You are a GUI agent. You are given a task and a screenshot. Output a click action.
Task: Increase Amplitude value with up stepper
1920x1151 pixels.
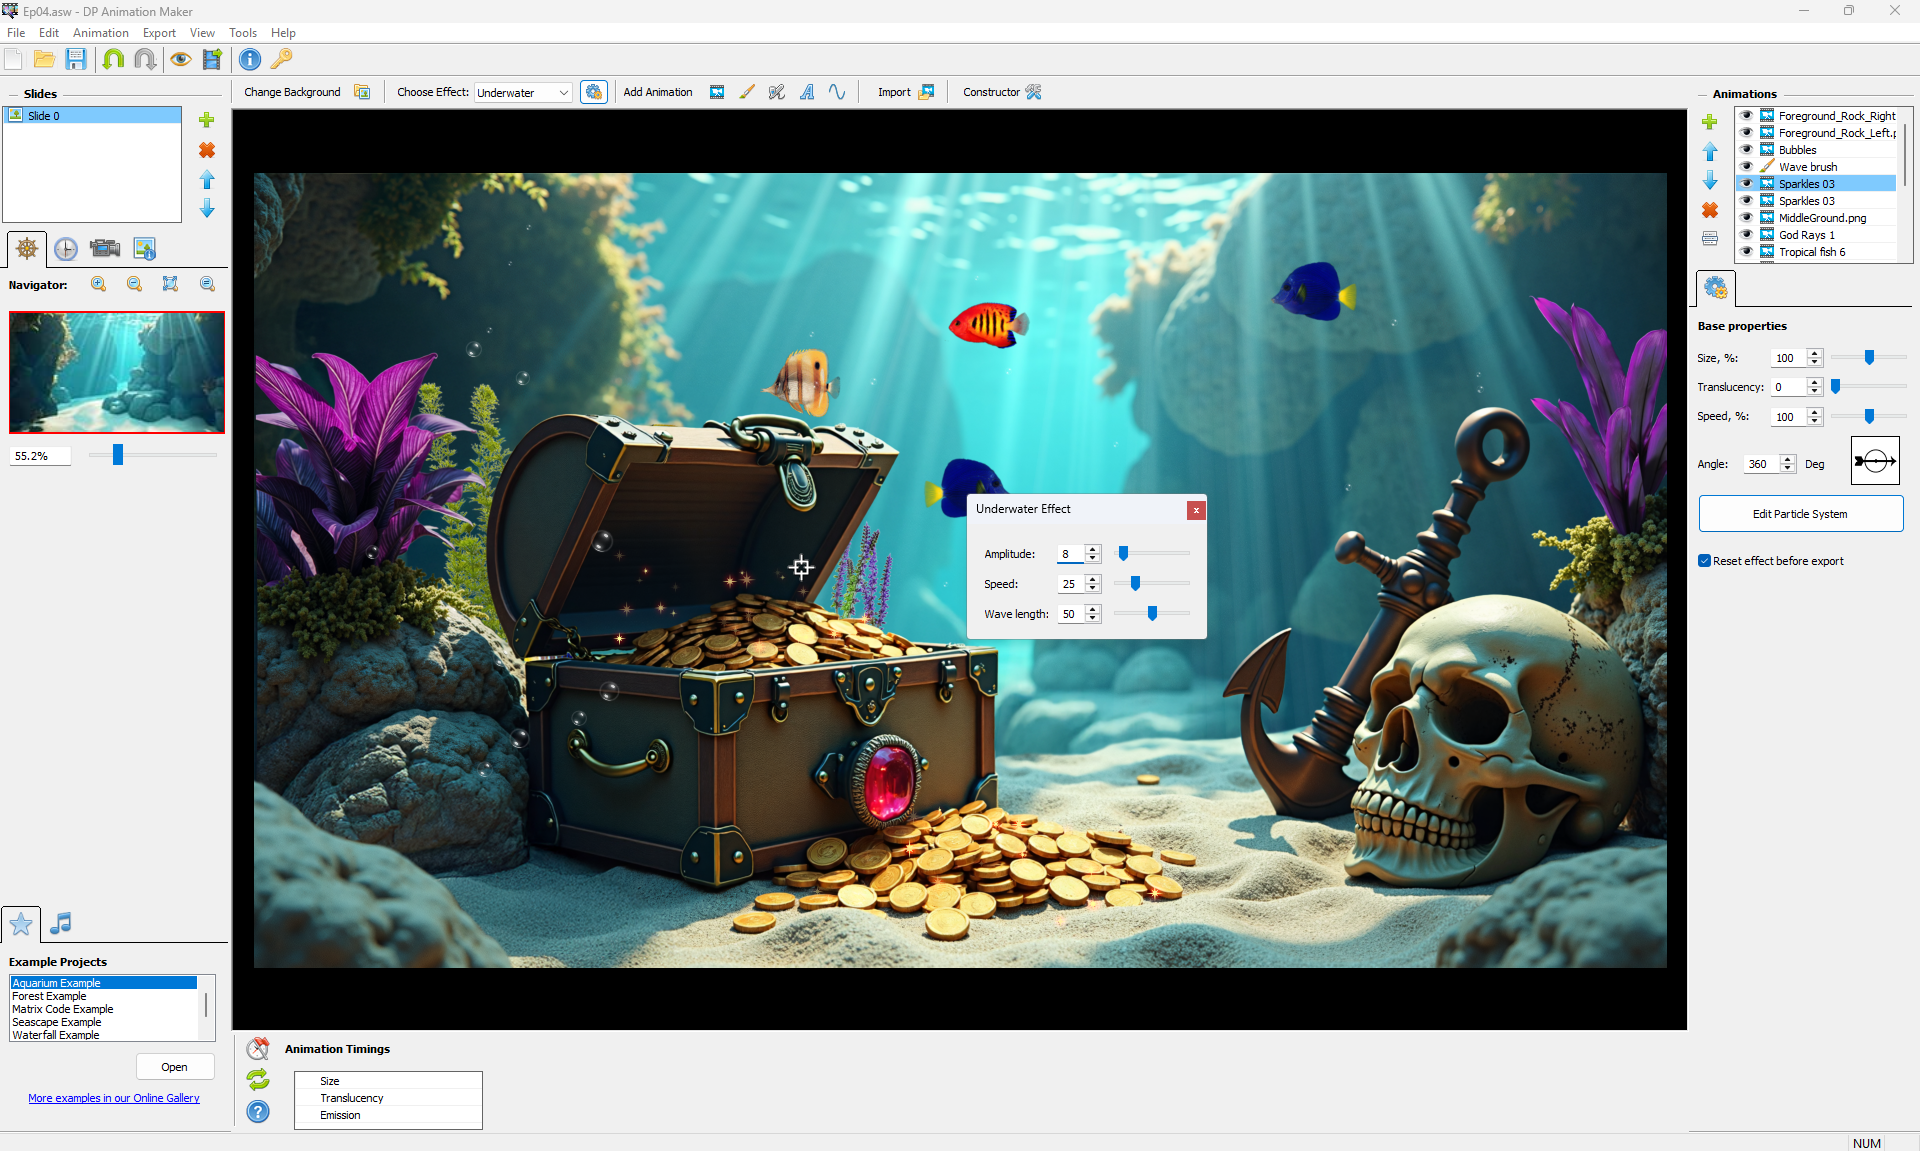(x=1093, y=549)
